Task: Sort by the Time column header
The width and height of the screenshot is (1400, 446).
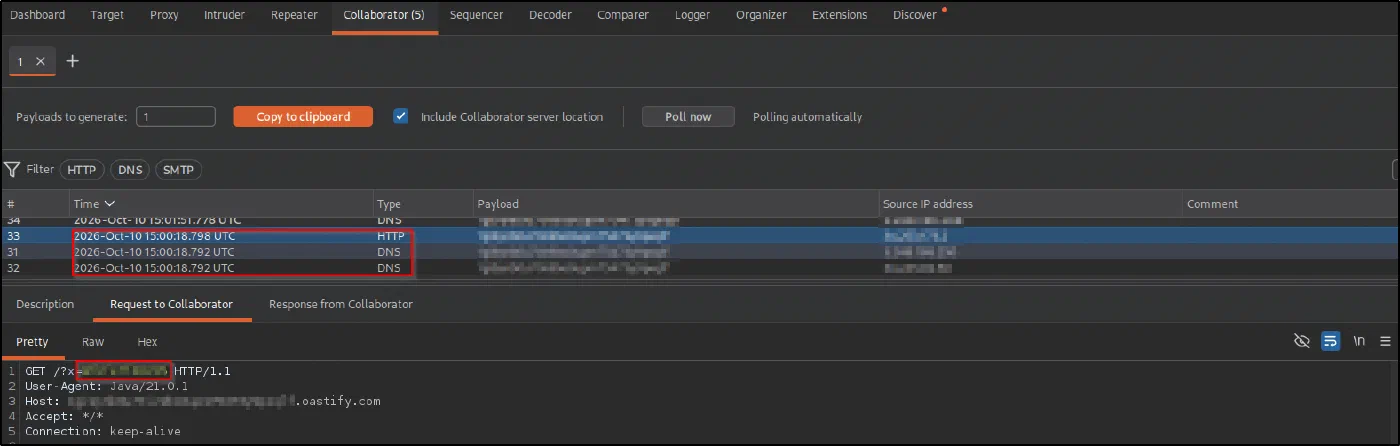Action: [220, 204]
